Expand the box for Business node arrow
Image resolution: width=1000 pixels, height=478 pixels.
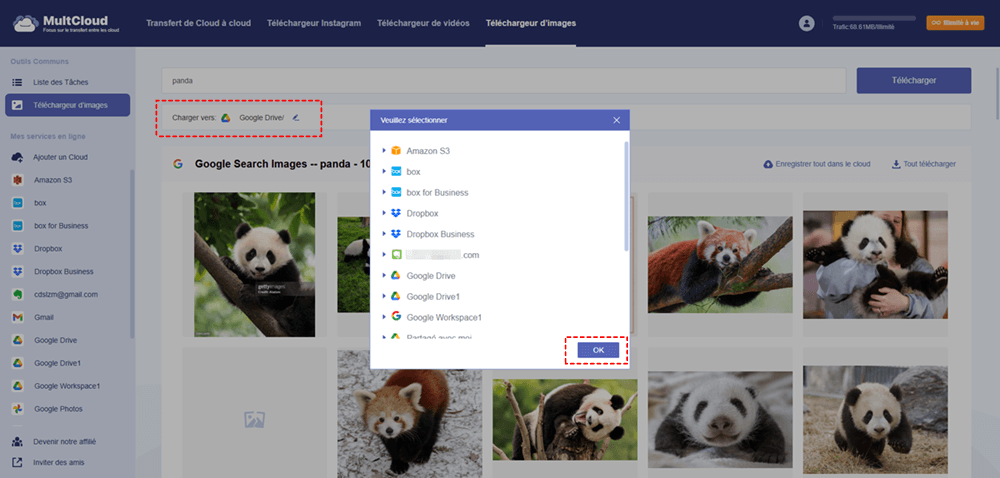coord(384,192)
